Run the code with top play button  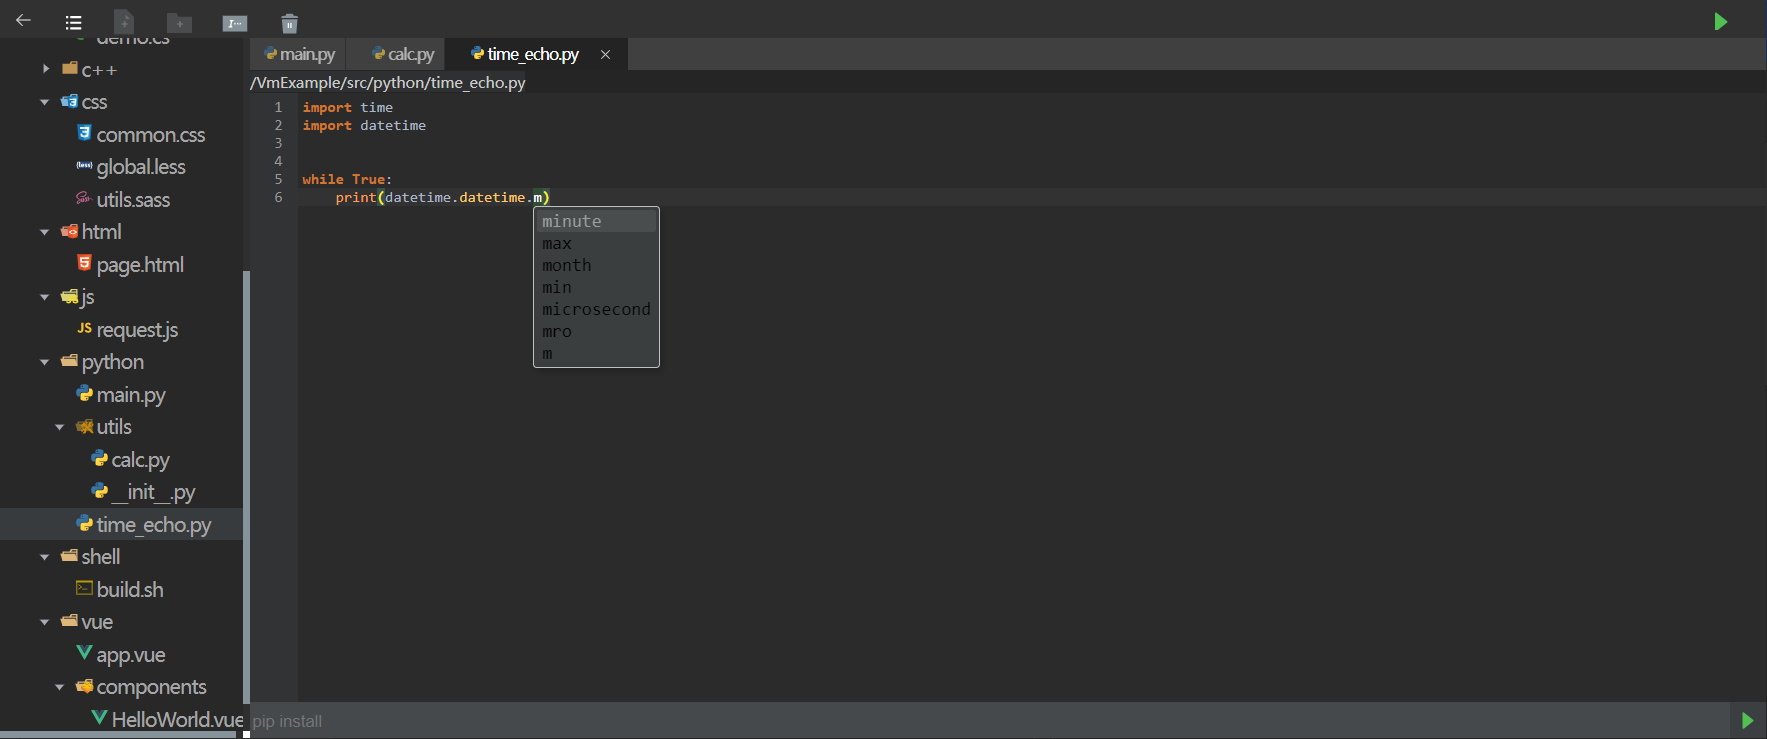1720,21
